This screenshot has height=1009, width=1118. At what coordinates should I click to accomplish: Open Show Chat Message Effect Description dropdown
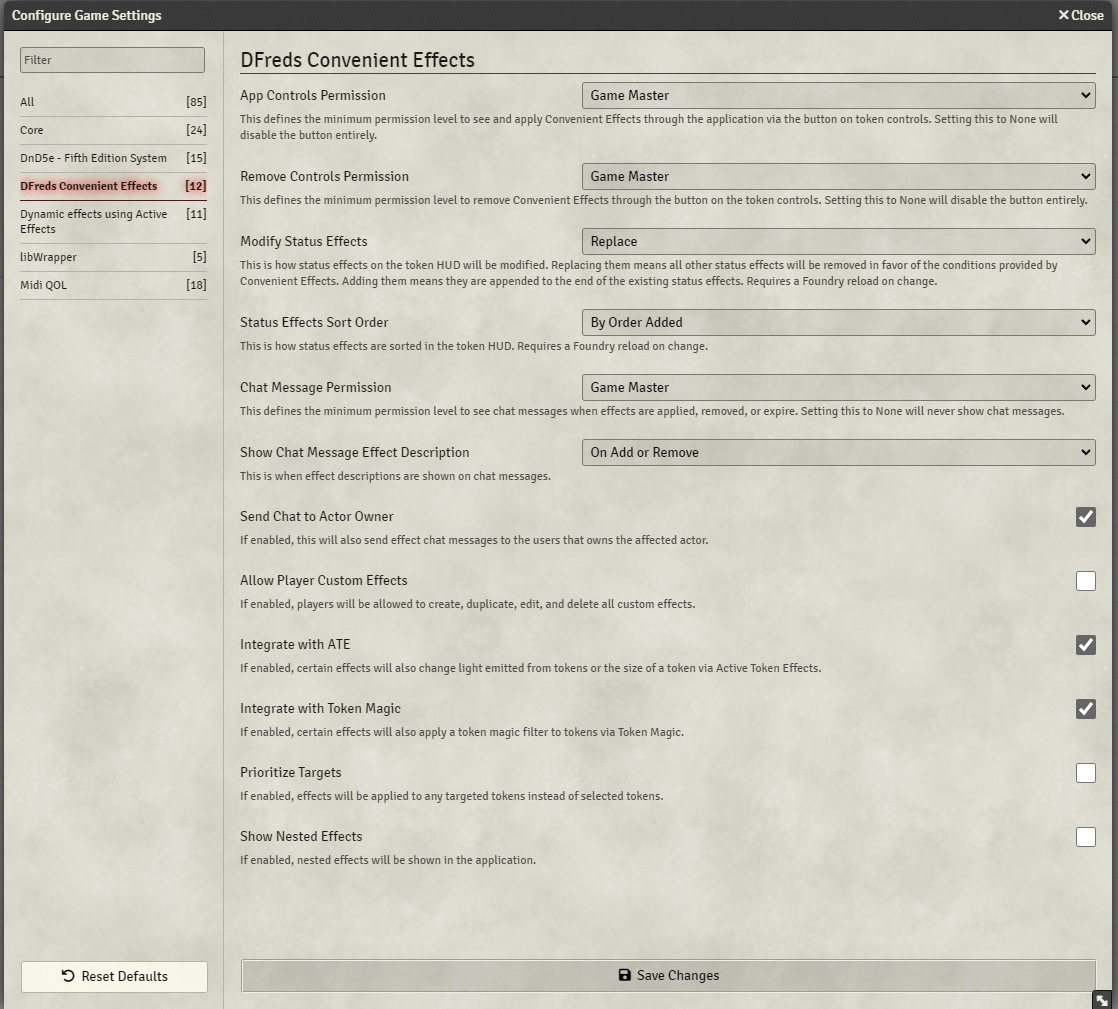pos(838,452)
